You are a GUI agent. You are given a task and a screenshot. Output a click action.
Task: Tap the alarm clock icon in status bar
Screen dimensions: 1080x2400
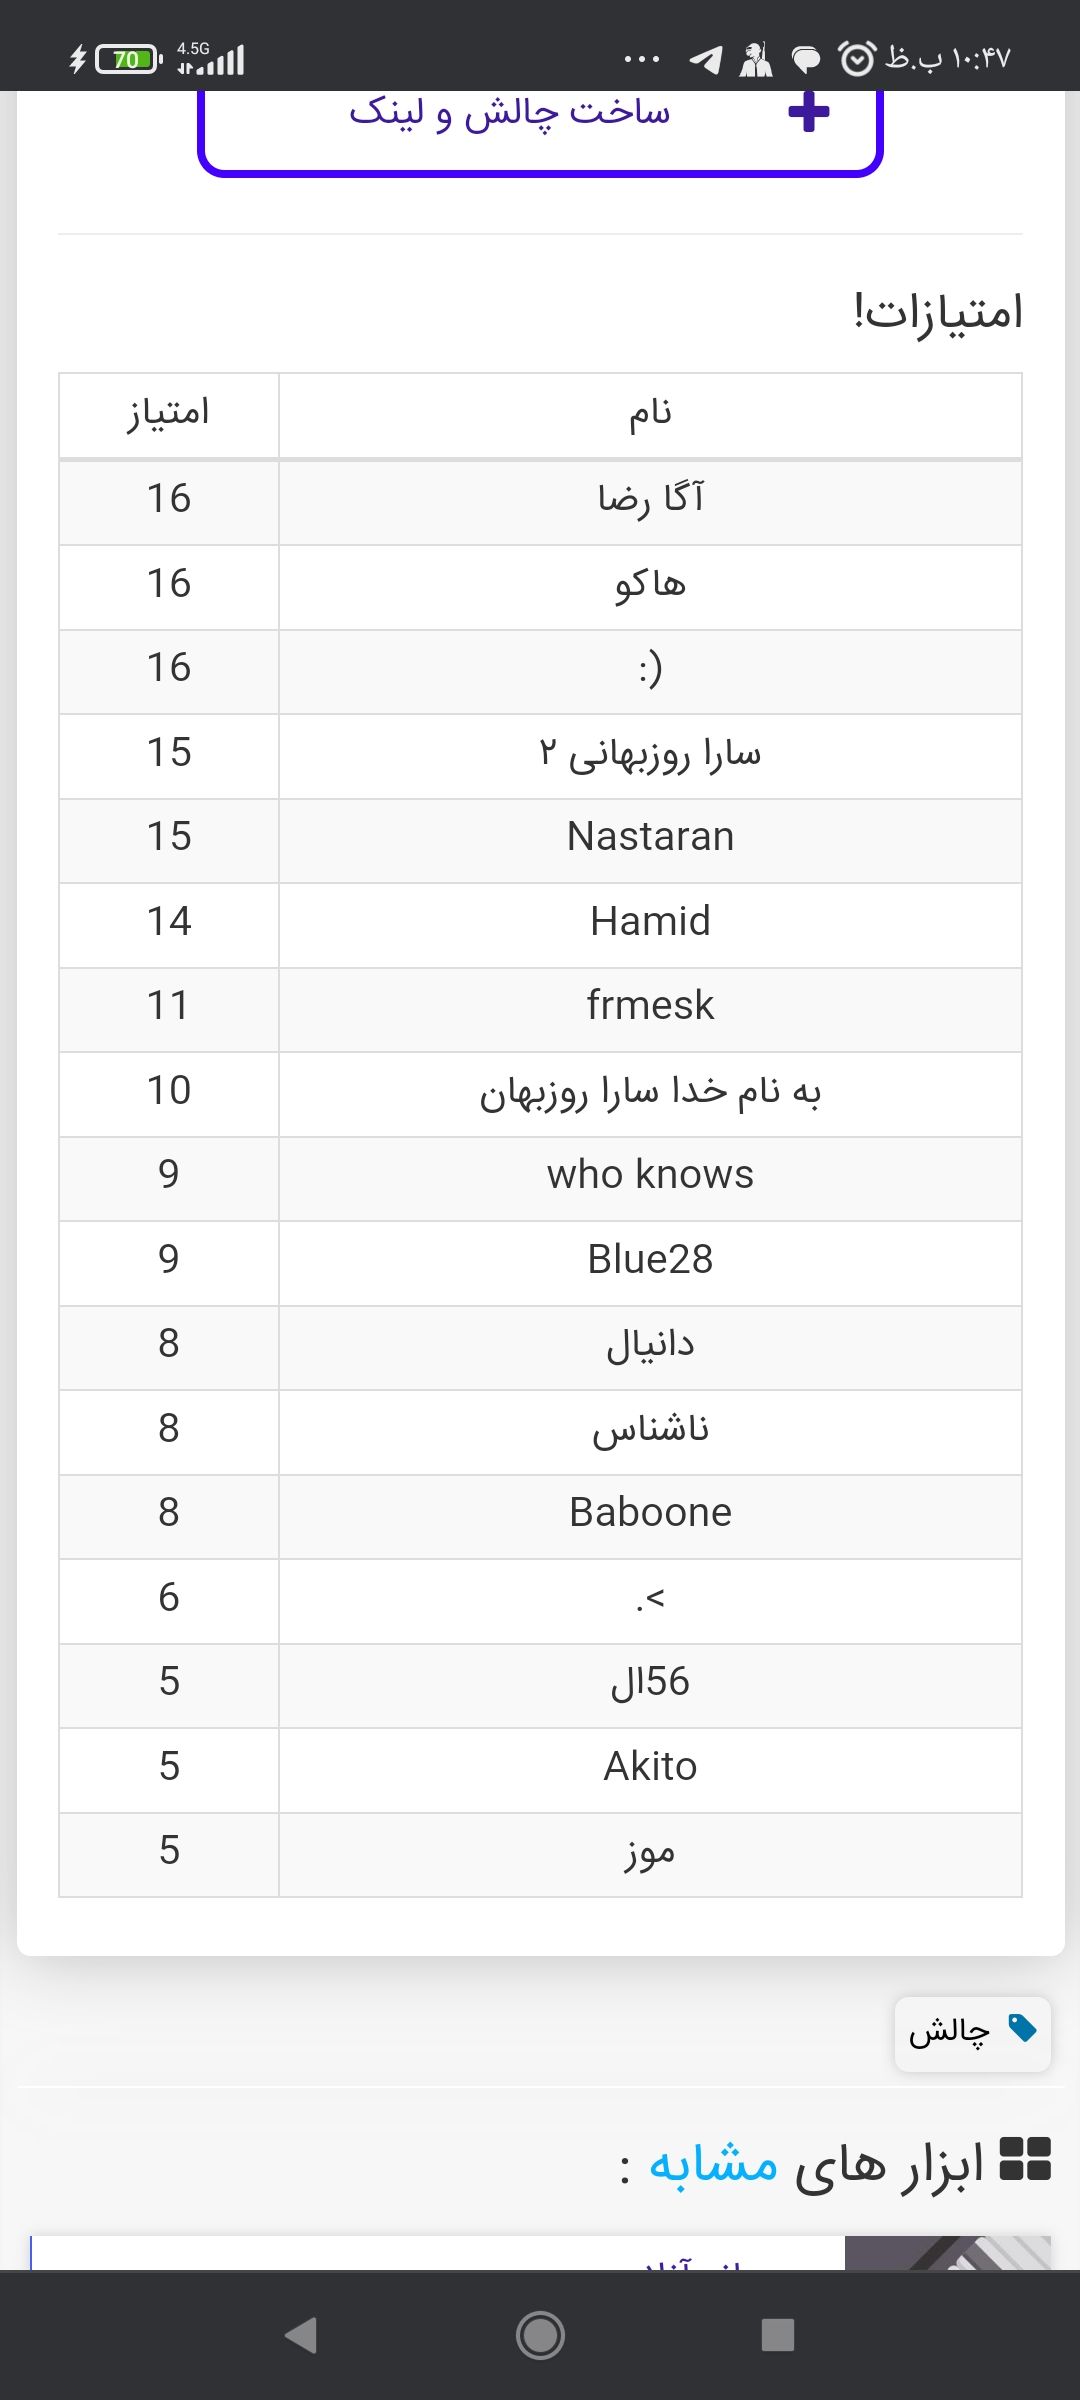point(857,60)
